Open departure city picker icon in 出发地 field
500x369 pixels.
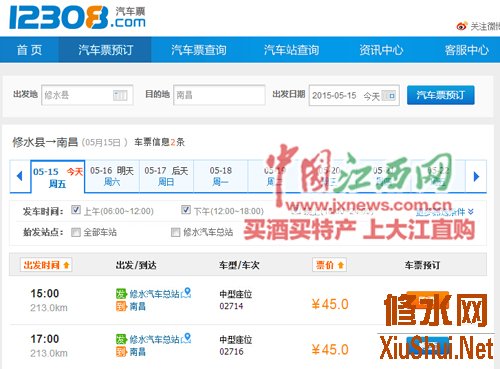pos(120,95)
